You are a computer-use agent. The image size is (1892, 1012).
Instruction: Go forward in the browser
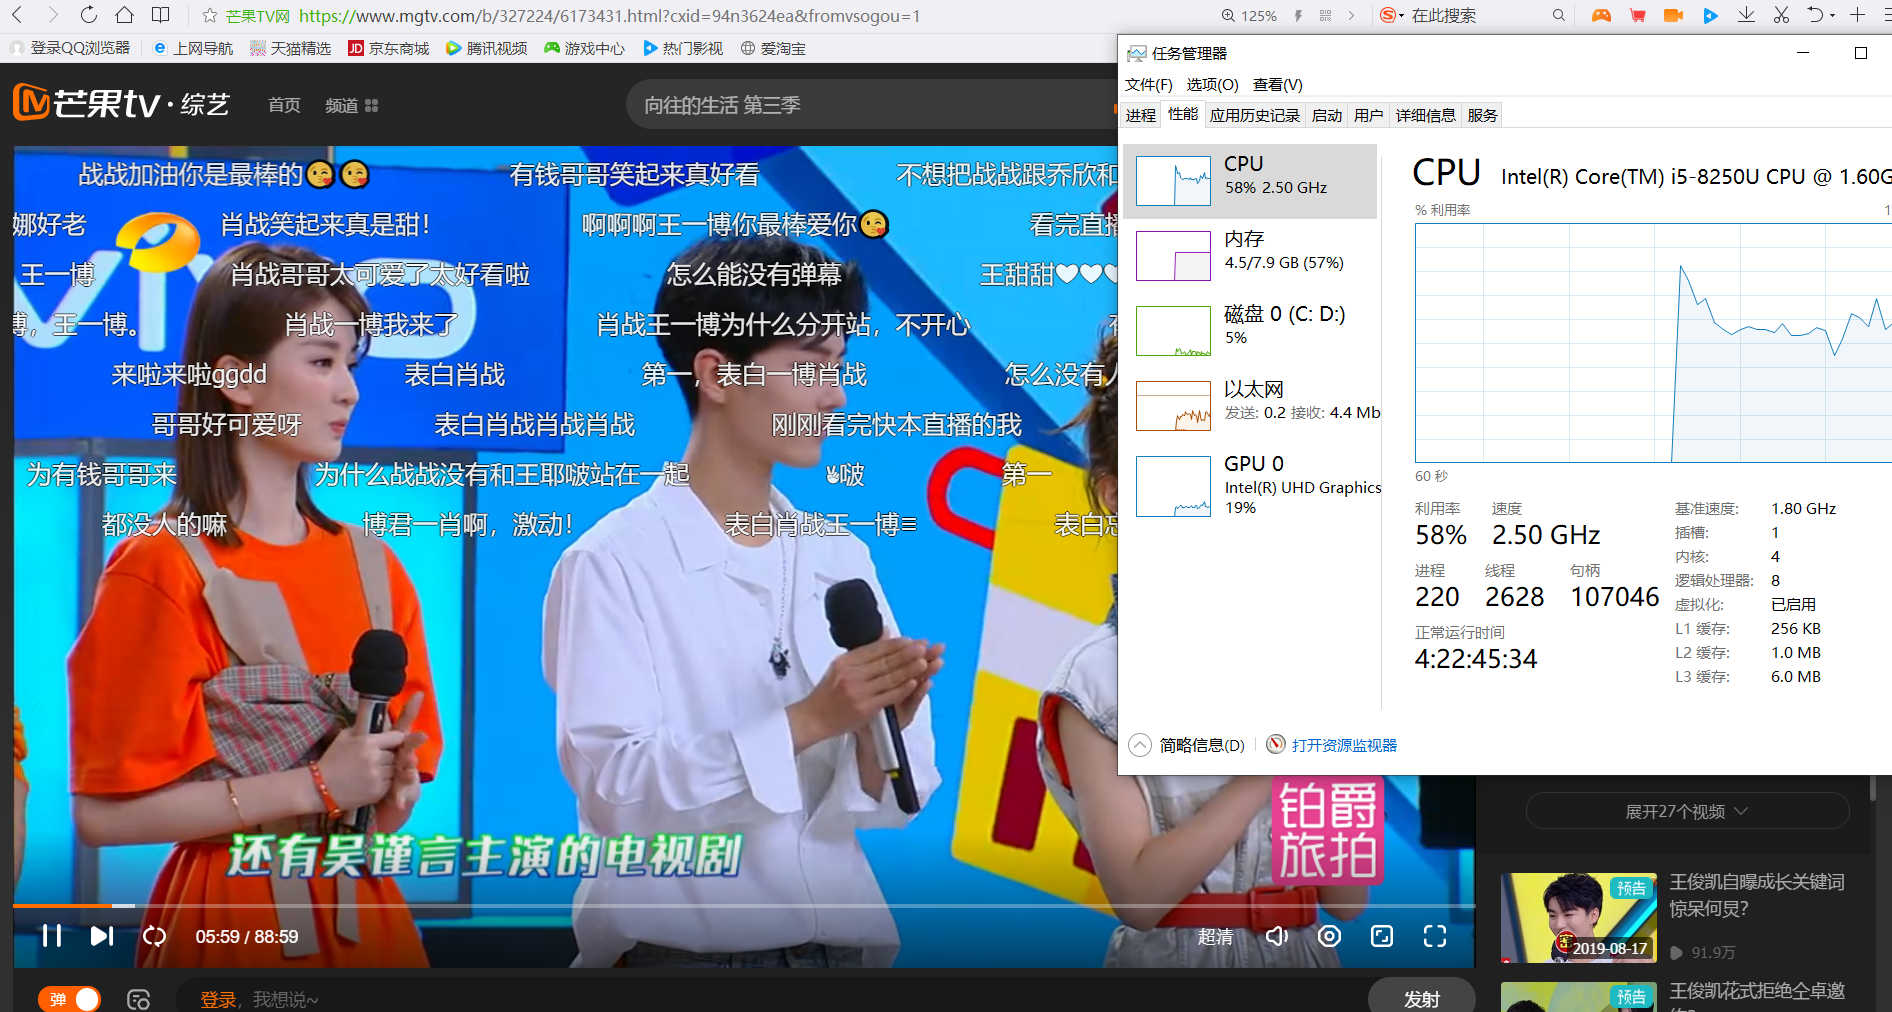point(53,15)
